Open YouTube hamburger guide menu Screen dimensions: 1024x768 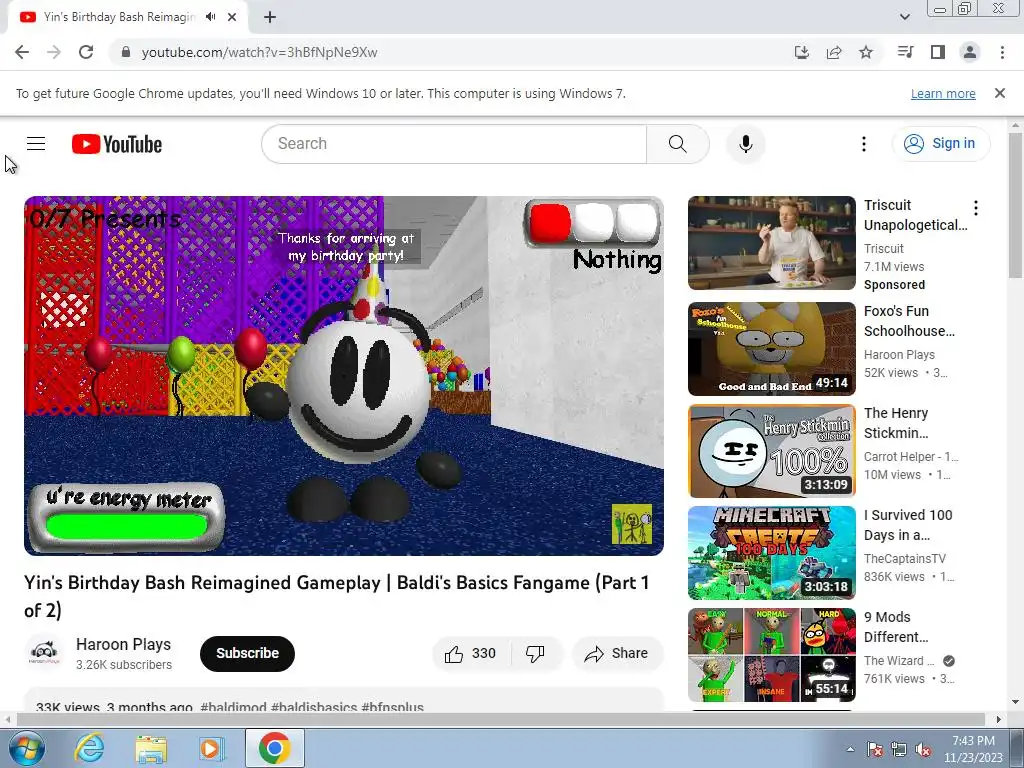(x=36, y=143)
